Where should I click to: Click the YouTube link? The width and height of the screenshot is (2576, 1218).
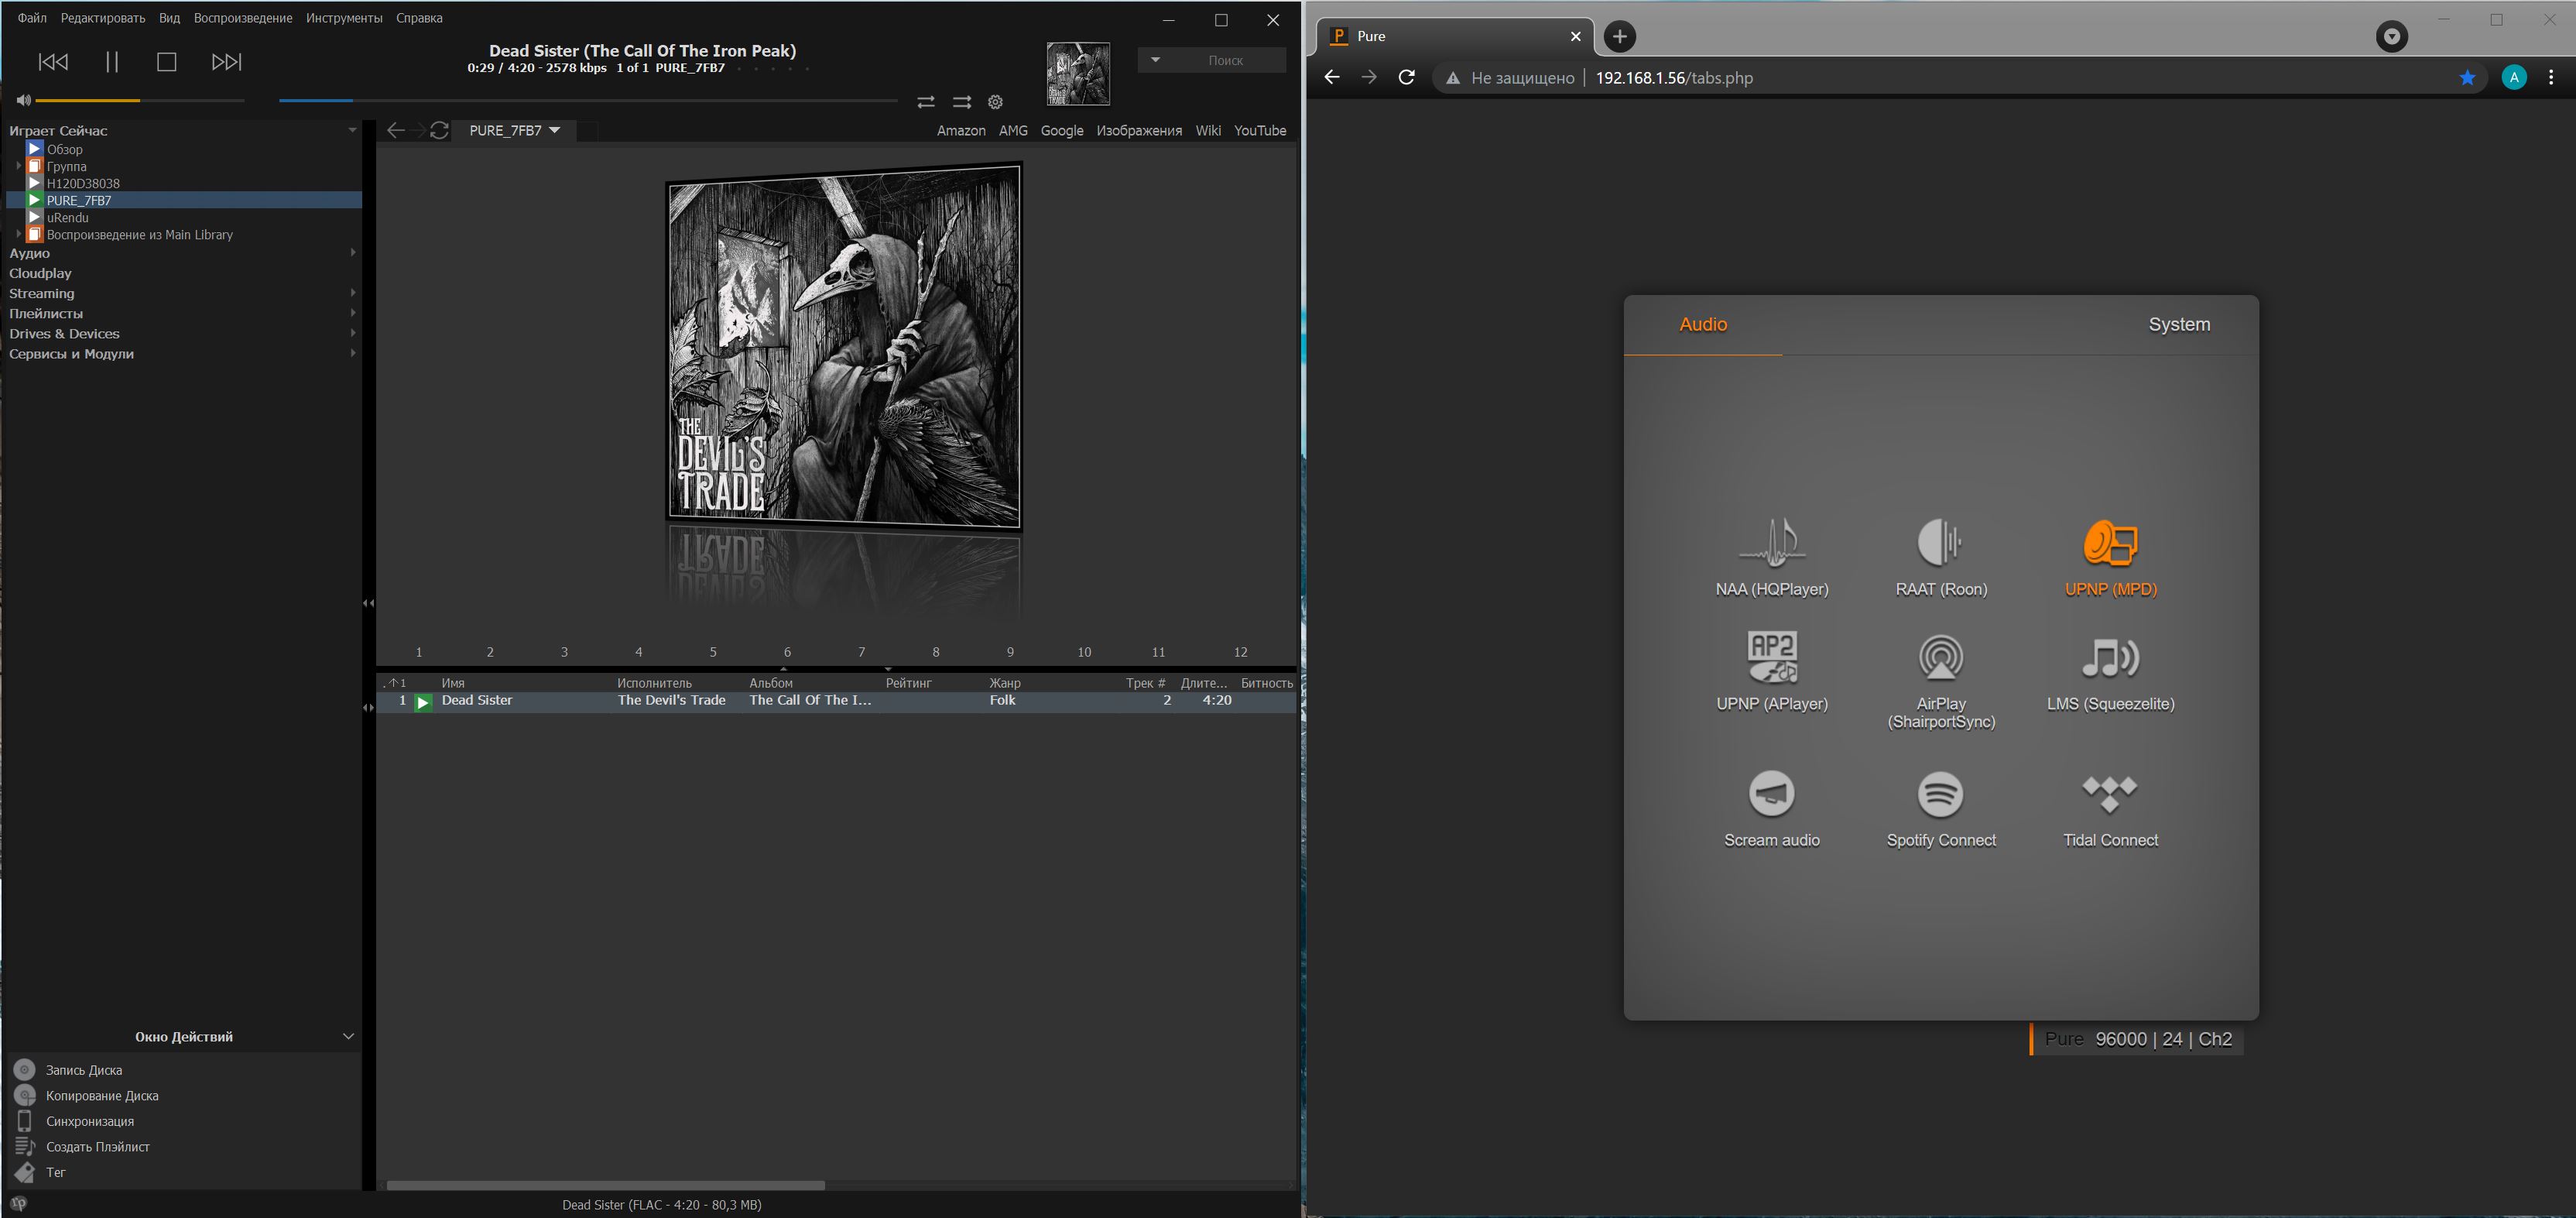point(1259,130)
